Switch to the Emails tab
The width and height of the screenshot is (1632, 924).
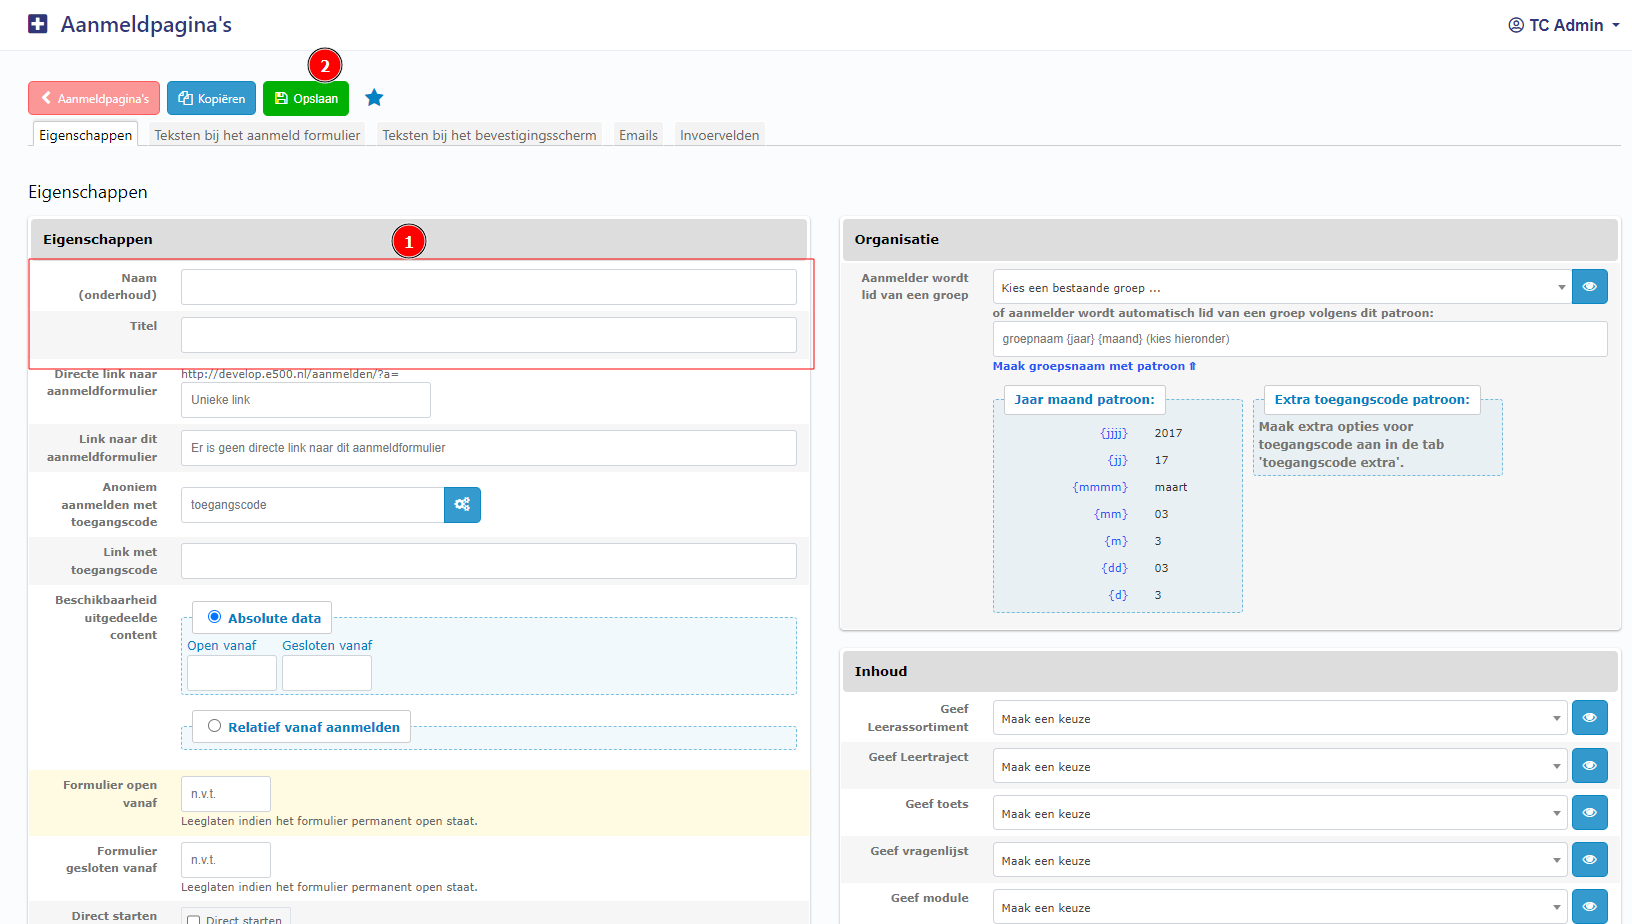coord(638,135)
